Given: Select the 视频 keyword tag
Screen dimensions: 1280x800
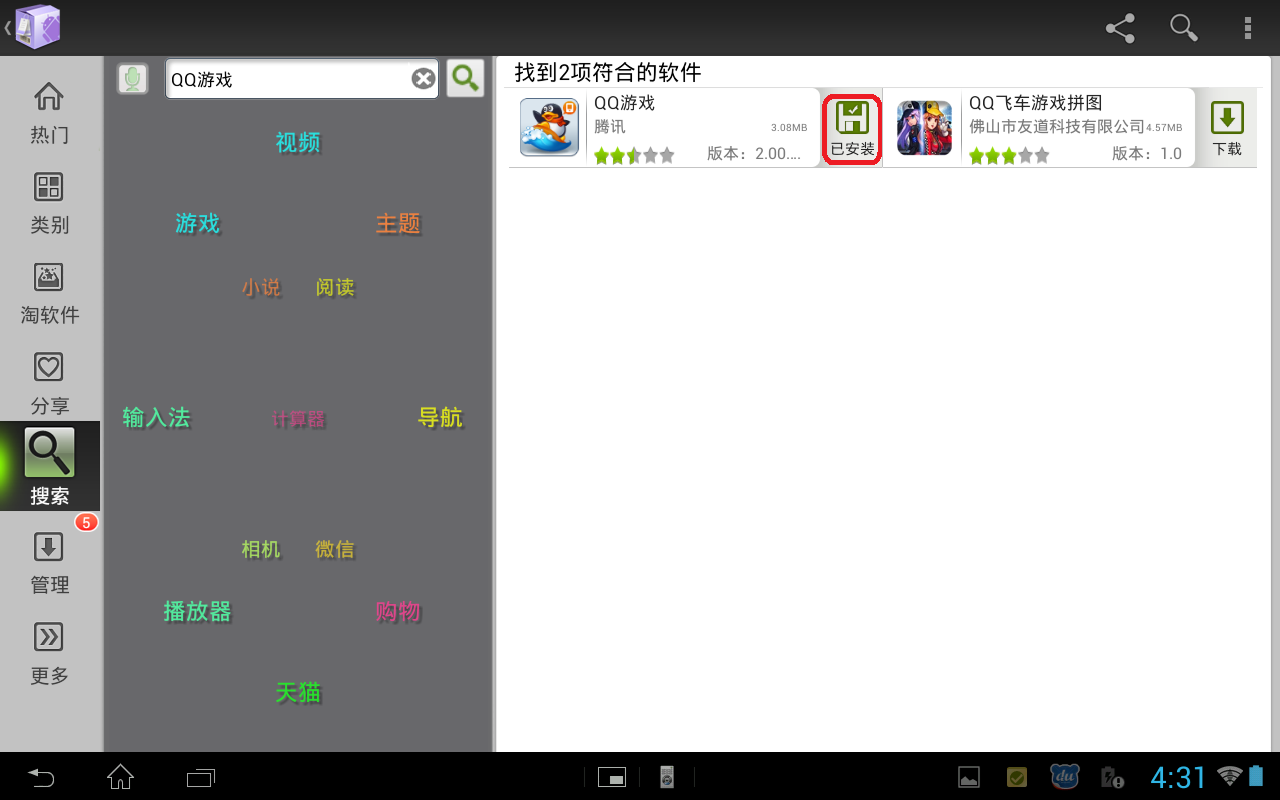Looking at the screenshot, I should (x=298, y=142).
